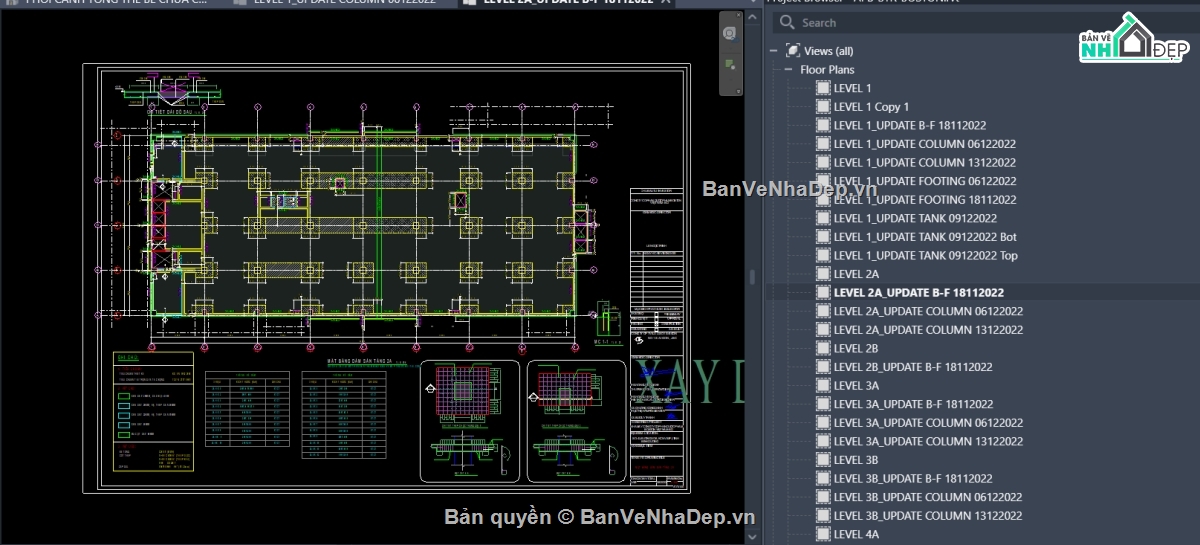Select active view LEVEL 2A_UPDATE B-F 18112022
Viewport: 1200px width, 545px height.
[918, 293]
